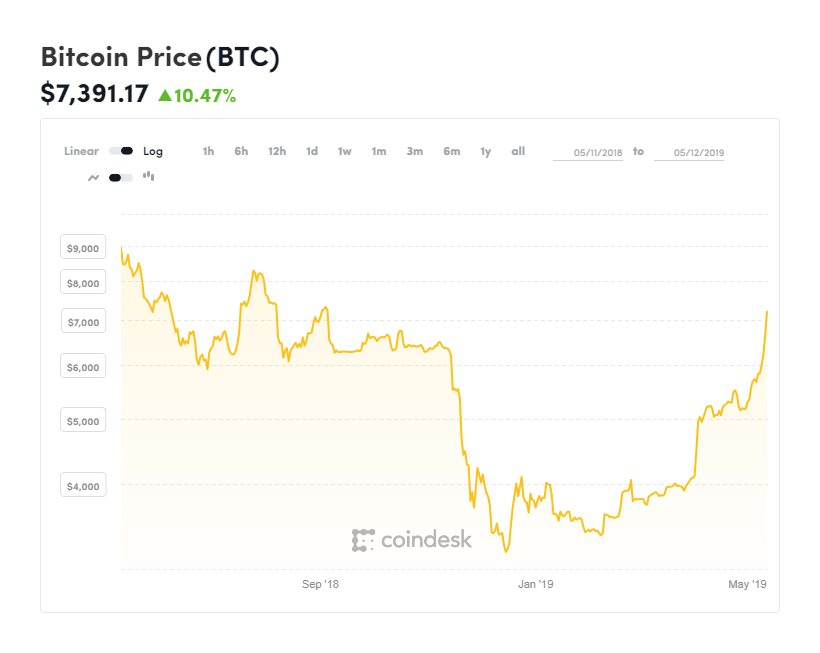Select the line chart style icon
Image resolution: width=820 pixels, height=653 pixels.
(x=94, y=177)
